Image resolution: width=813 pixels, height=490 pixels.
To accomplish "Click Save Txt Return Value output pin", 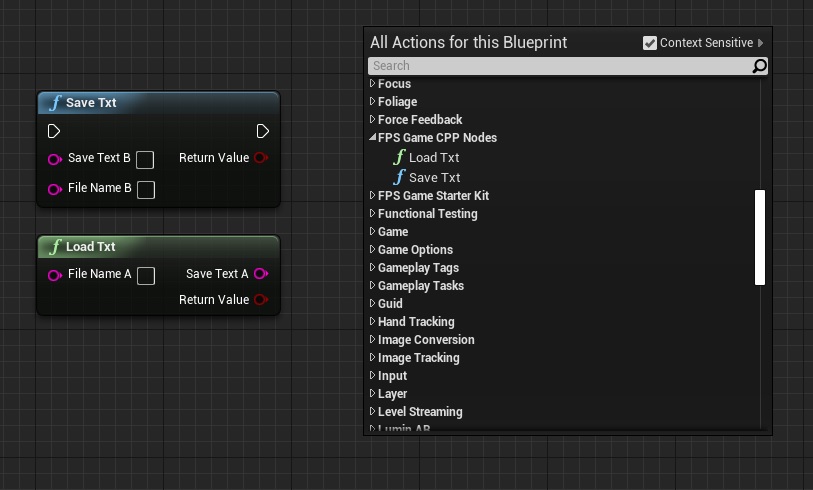I will tap(261, 158).
